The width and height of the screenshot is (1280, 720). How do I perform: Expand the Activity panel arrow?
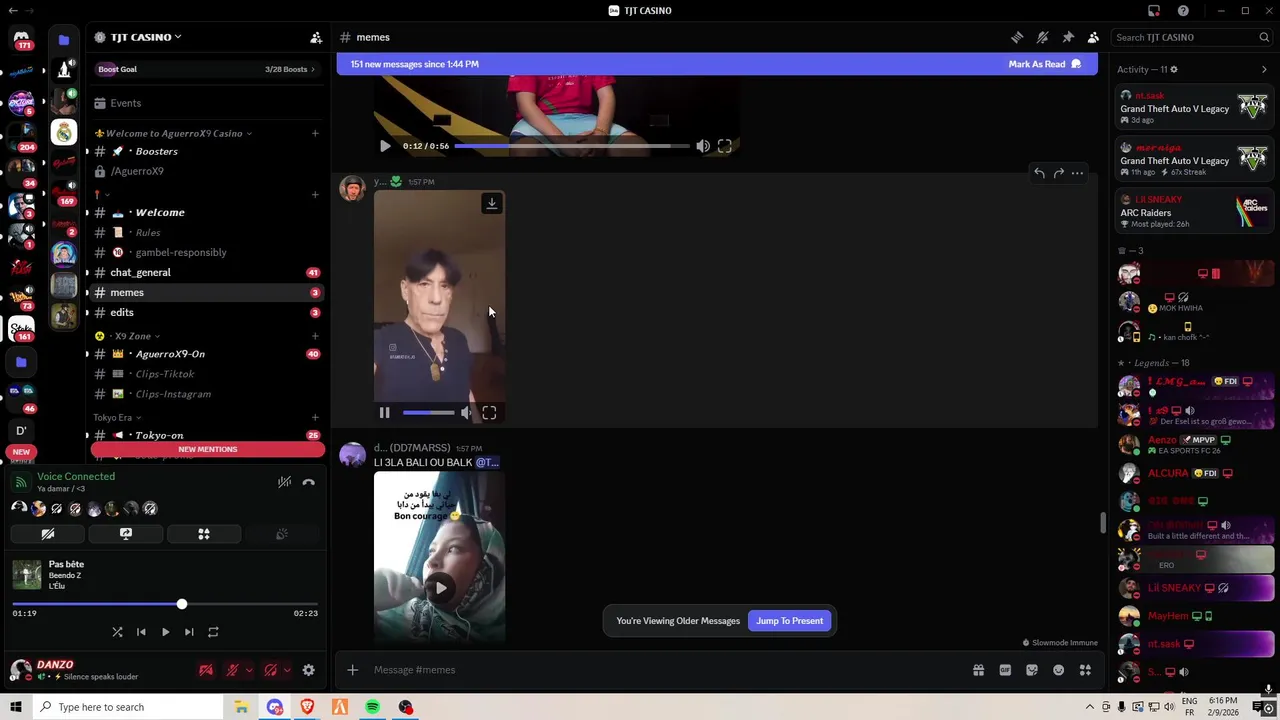pyautogui.click(x=1264, y=70)
